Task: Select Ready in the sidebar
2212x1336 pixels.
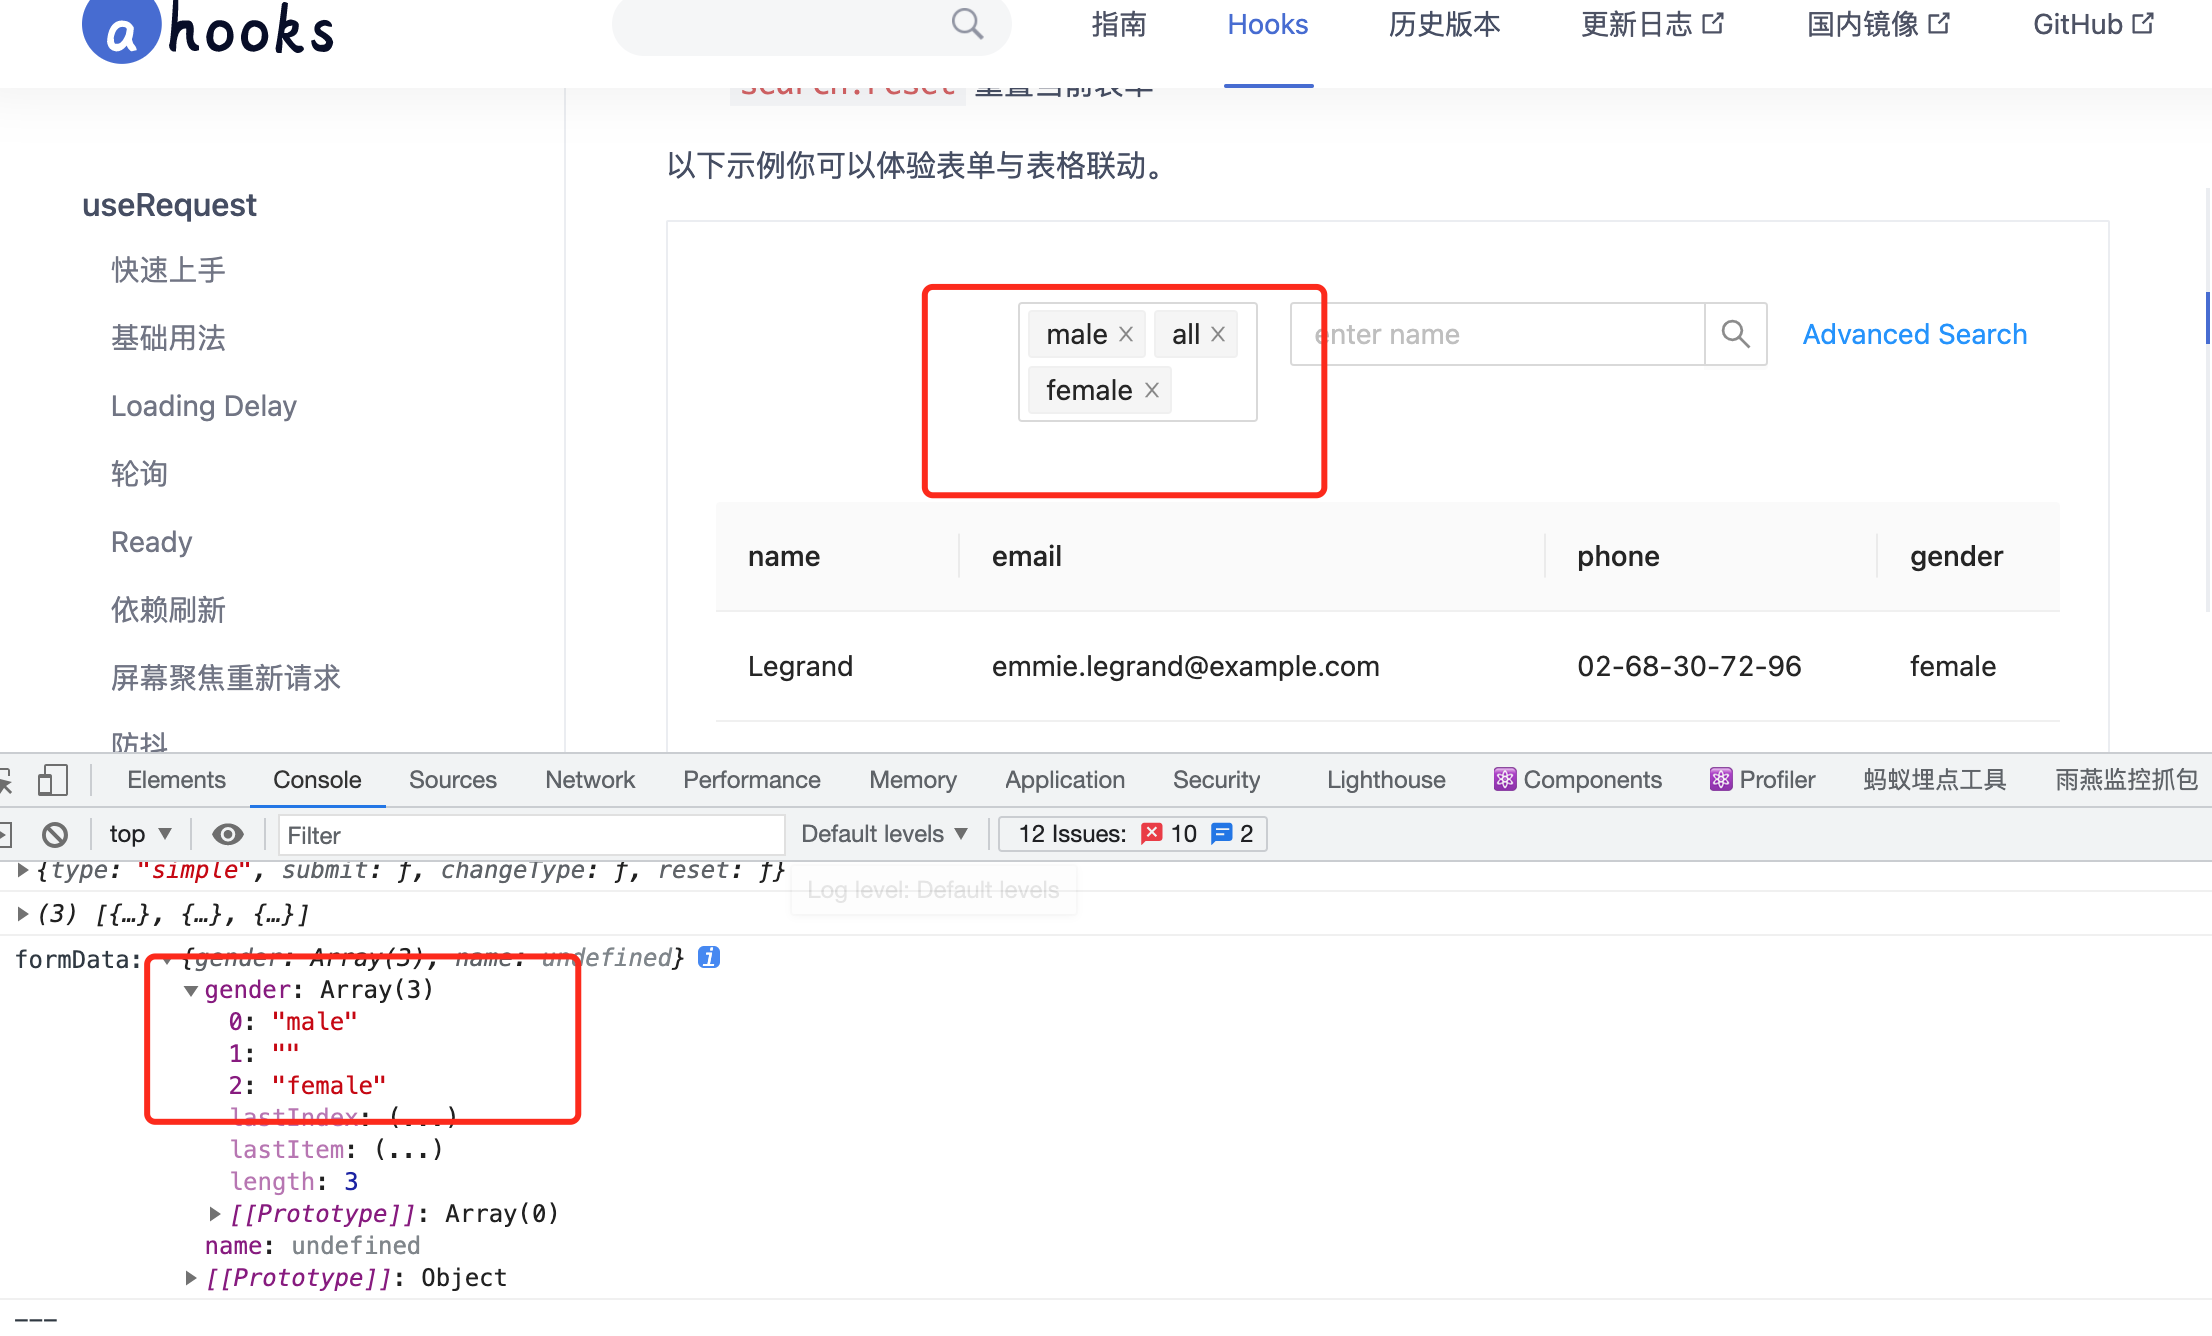Action: (151, 542)
